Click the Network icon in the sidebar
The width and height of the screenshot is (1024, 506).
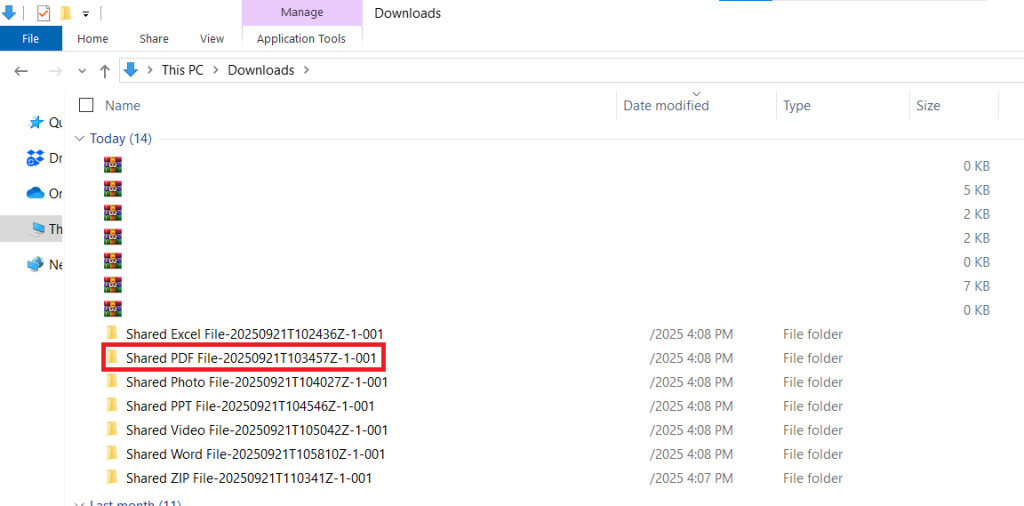pyautogui.click(x=36, y=264)
